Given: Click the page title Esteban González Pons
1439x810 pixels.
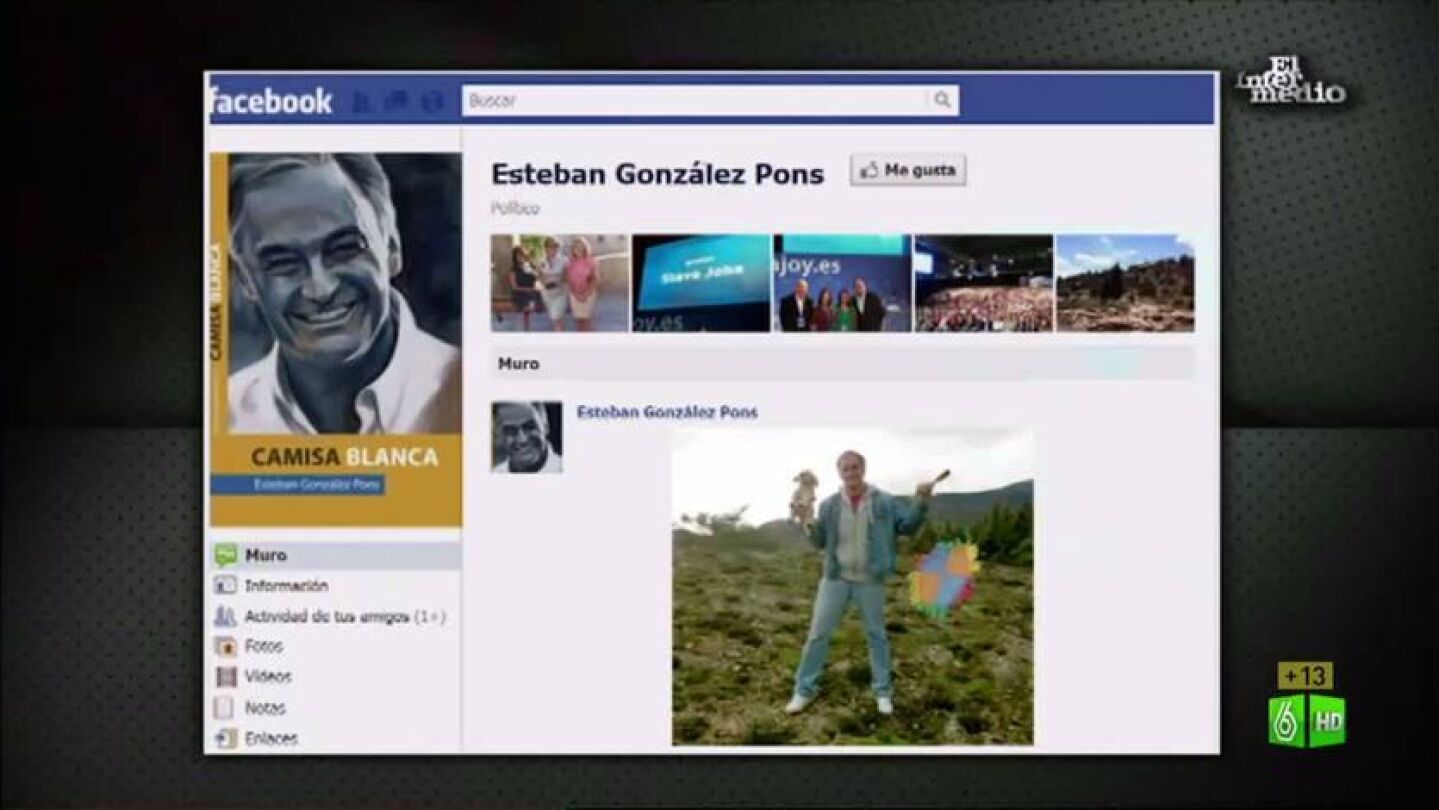Looking at the screenshot, I should pos(658,174).
